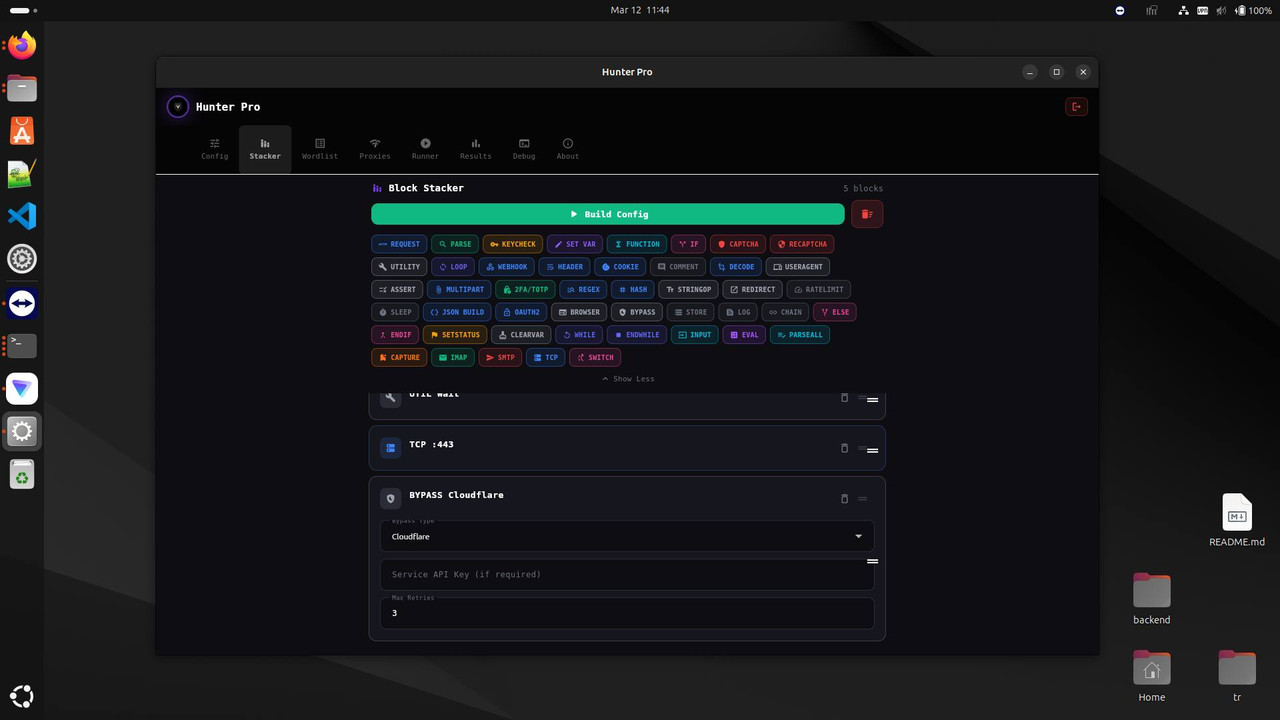1280x720 pixels.
Task: Insert a RECAPTCHA block
Action: (x=801, y=244)
